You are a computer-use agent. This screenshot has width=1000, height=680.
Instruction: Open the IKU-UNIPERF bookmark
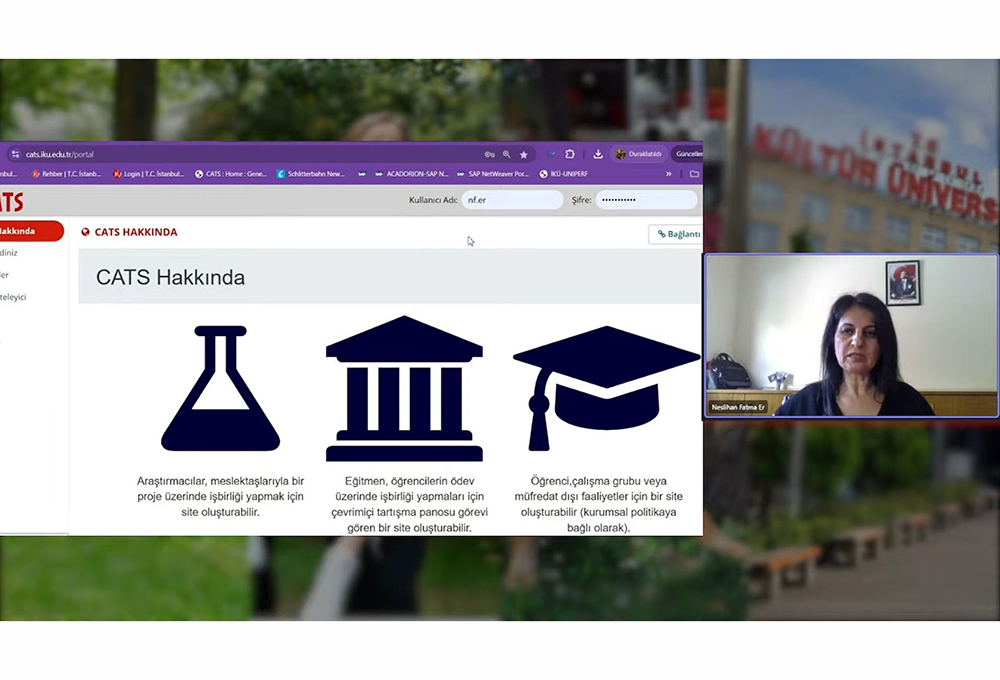click(565, 174)
